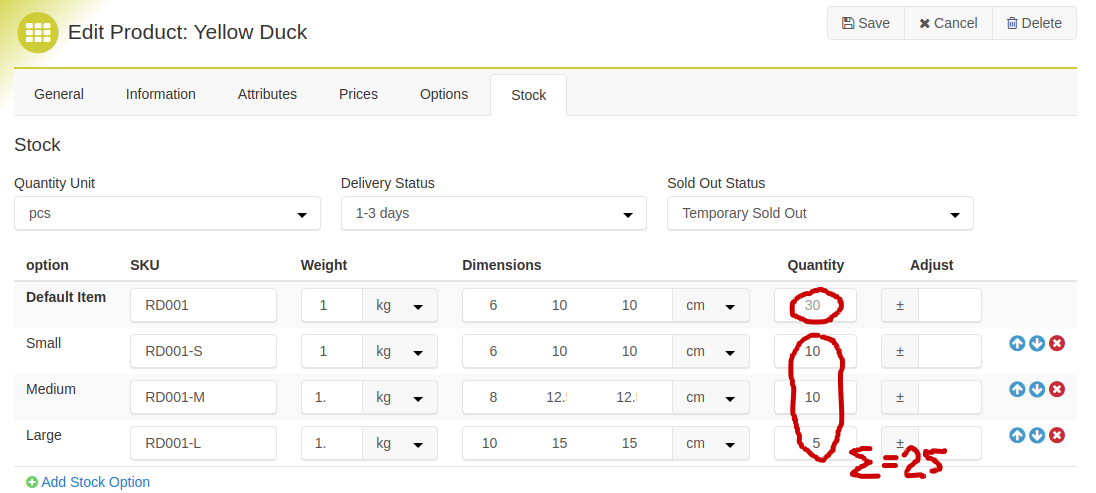Move the Medium option row up

coord(1017,390)
